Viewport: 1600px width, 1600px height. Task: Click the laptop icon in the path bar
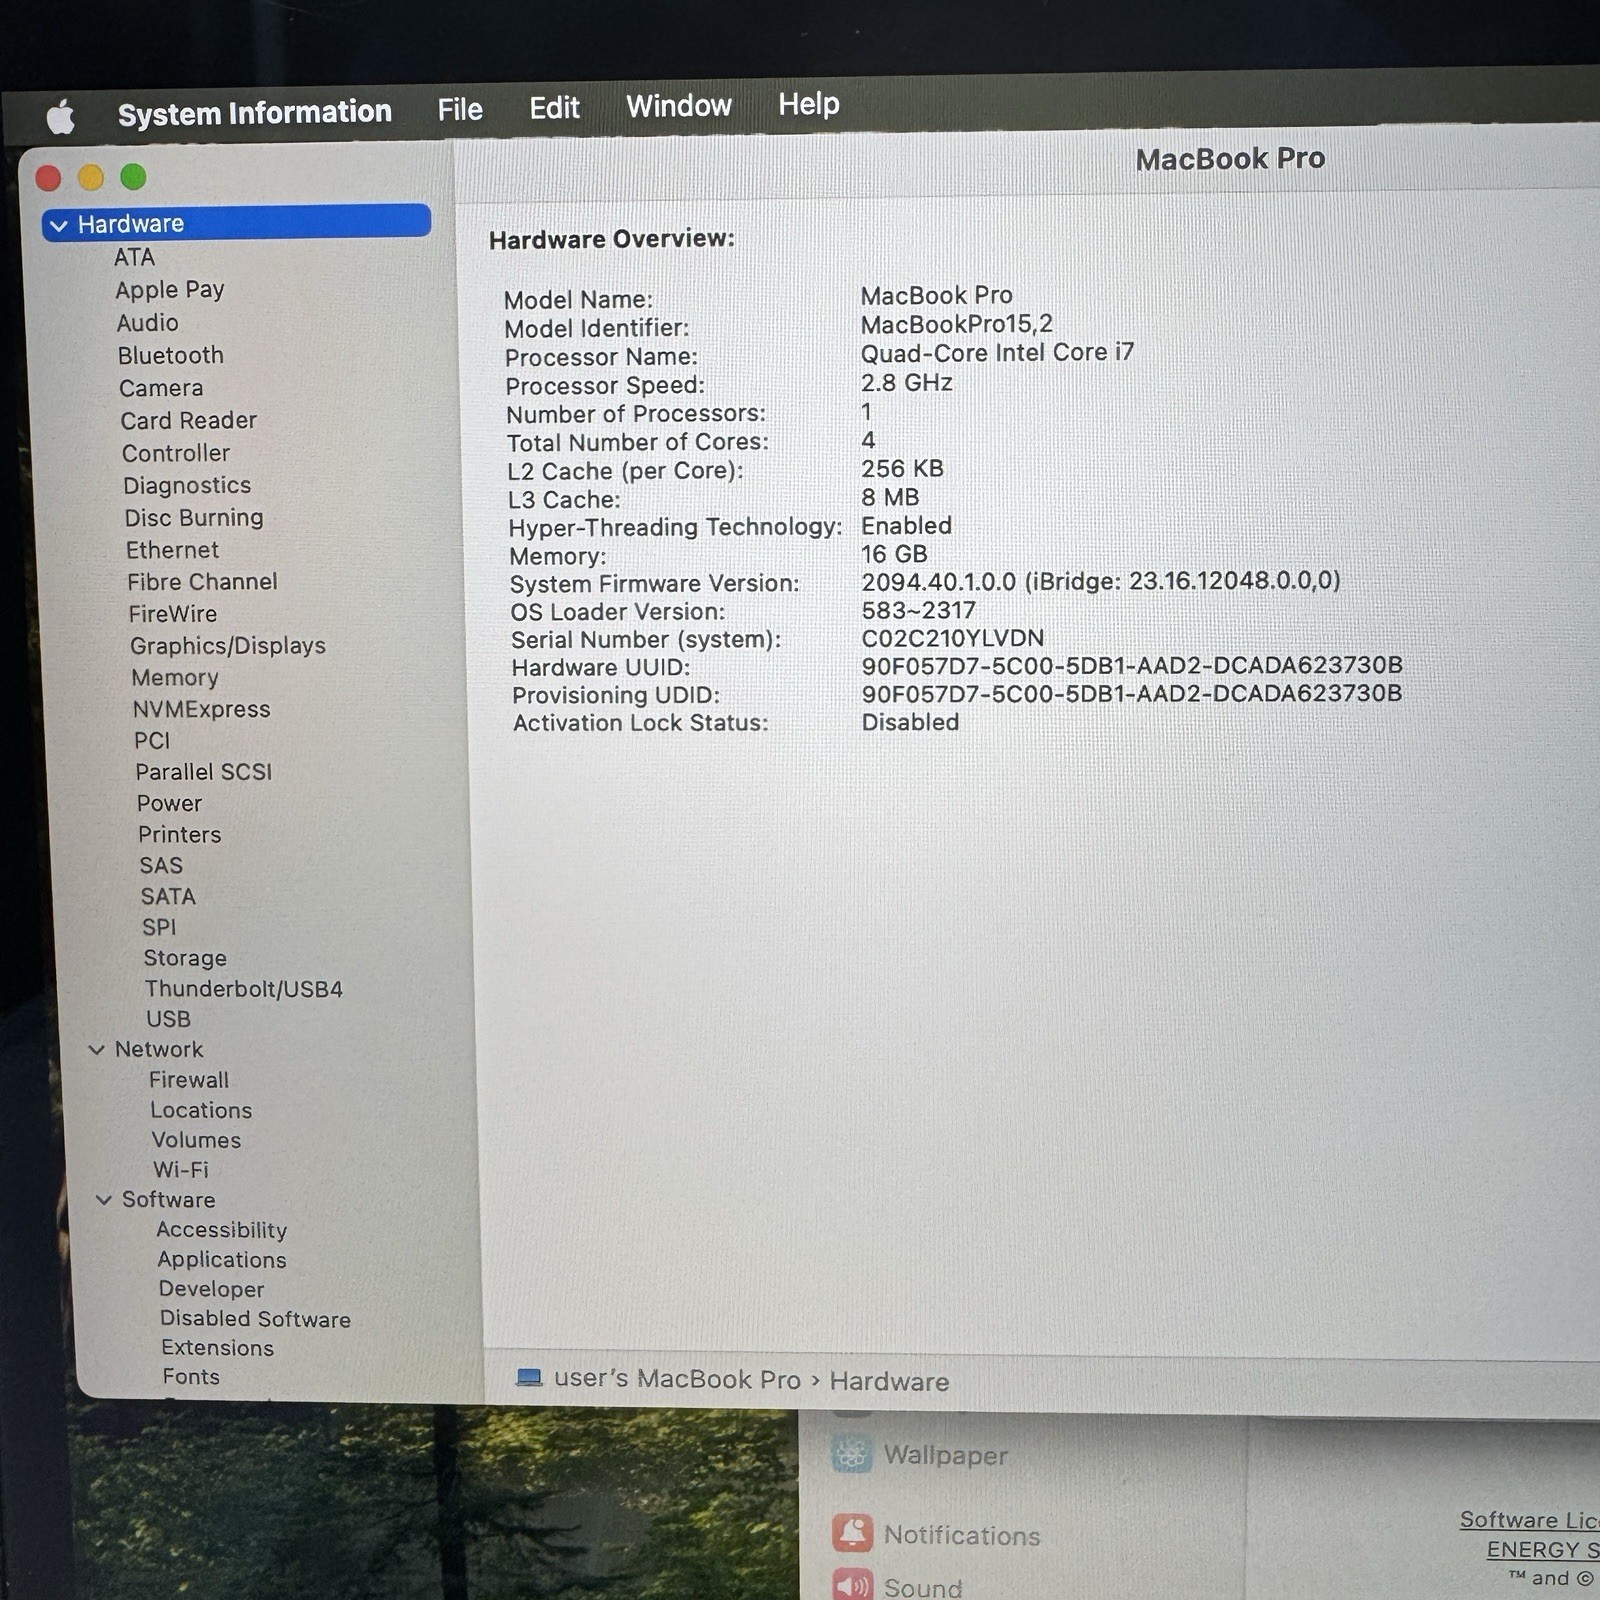pyautogui.click(x=529, y=1378)
